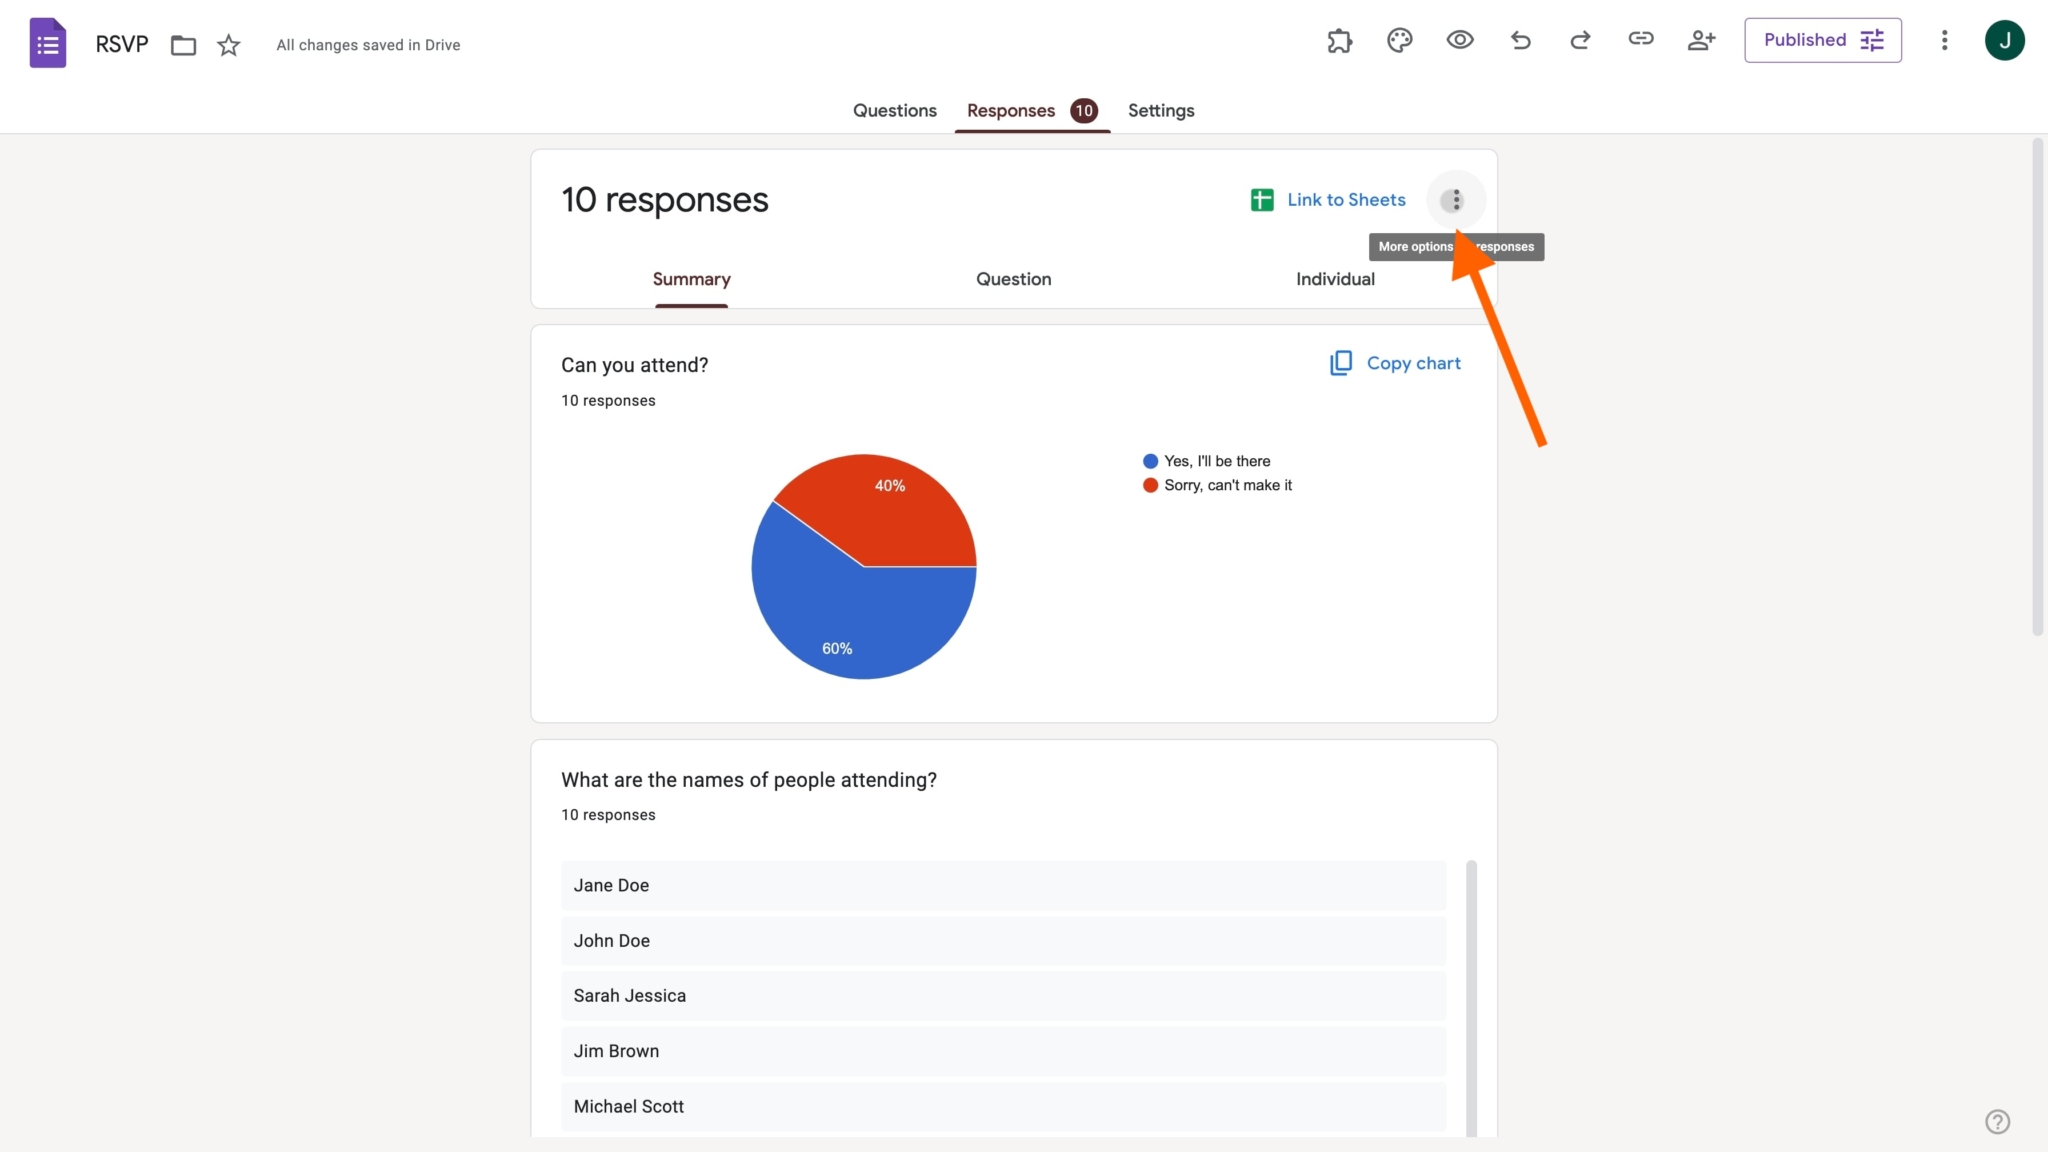This screenshot has height=1152, width=2048.
Task: Open the theme customization palette icon
Action: (1399, 40)
